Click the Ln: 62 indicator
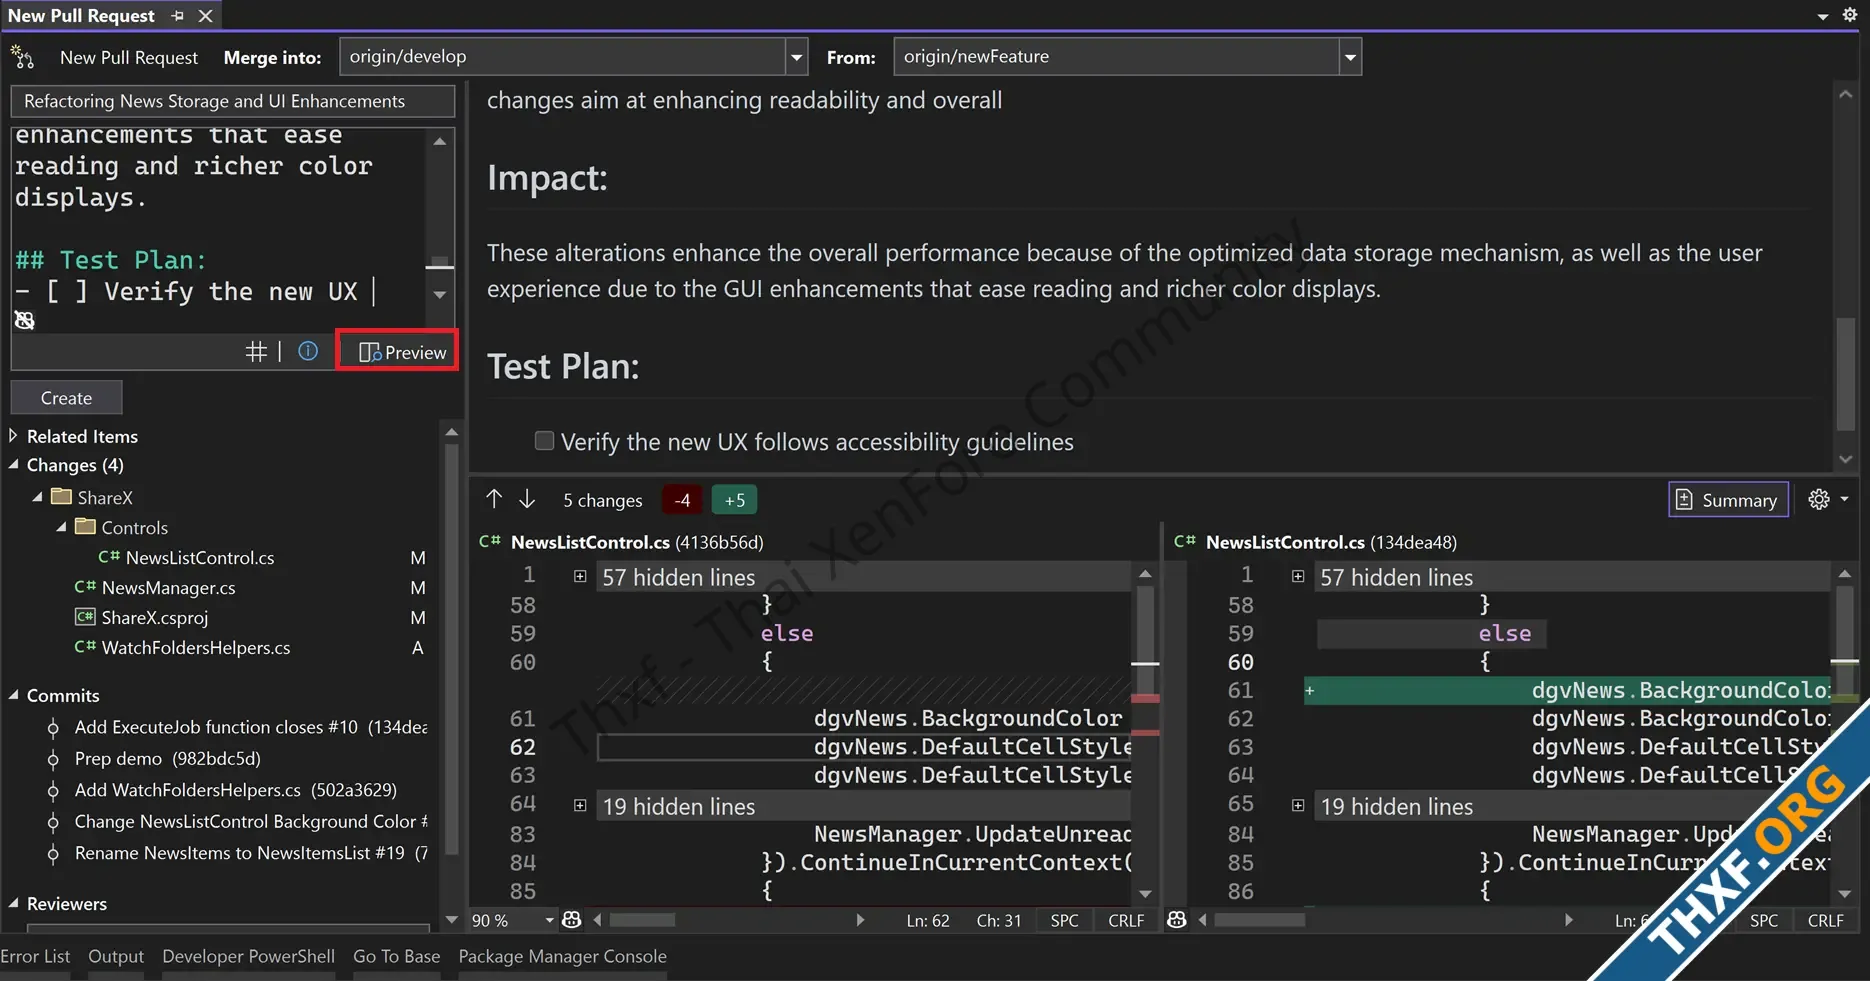 pos(928,920)
